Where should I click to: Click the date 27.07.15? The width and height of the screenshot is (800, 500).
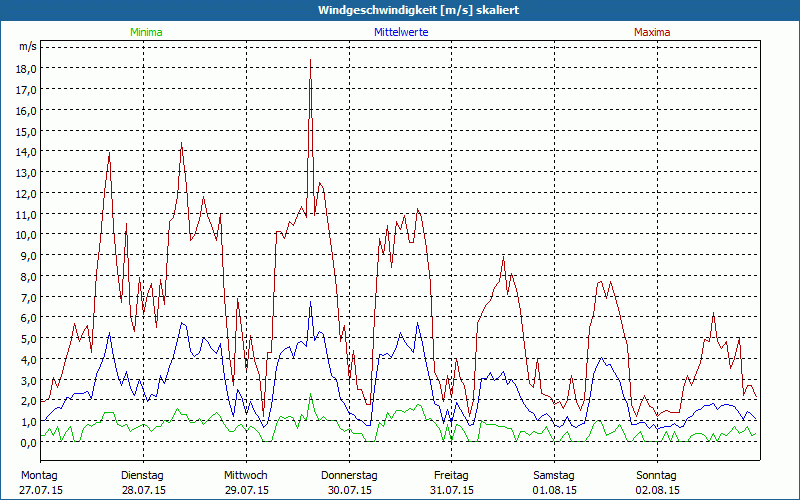[41, 490]
